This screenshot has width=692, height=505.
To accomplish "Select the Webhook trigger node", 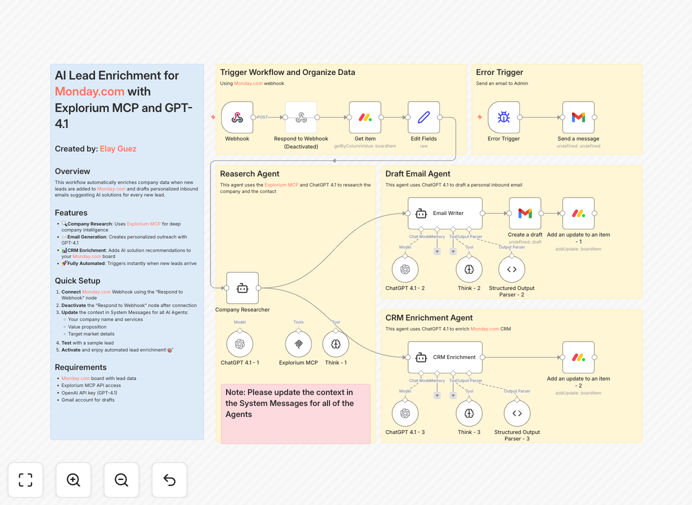I will [x=237, y=117].
